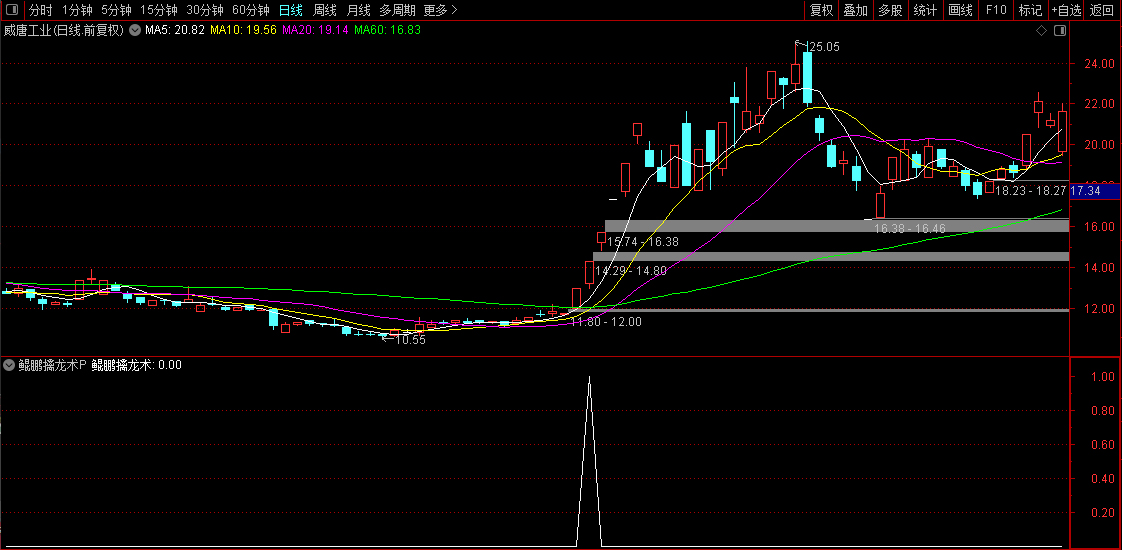Toggle the left sidebar panel icon
Image resolution: width=1122 pixels, height=550 pixels.
tap(11, 10)
